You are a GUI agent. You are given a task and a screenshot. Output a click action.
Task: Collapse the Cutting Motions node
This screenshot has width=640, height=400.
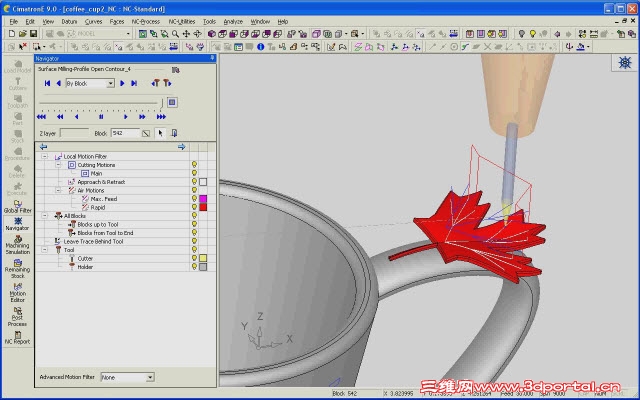58,165
